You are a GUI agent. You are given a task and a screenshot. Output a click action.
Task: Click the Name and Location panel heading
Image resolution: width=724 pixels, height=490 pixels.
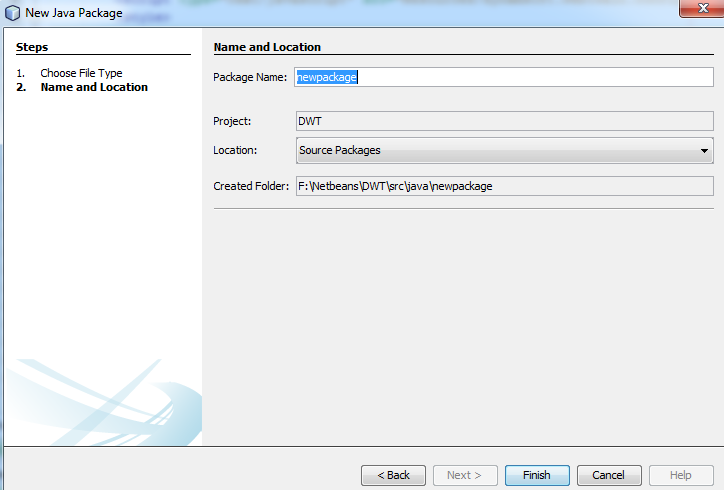(267, 47)
